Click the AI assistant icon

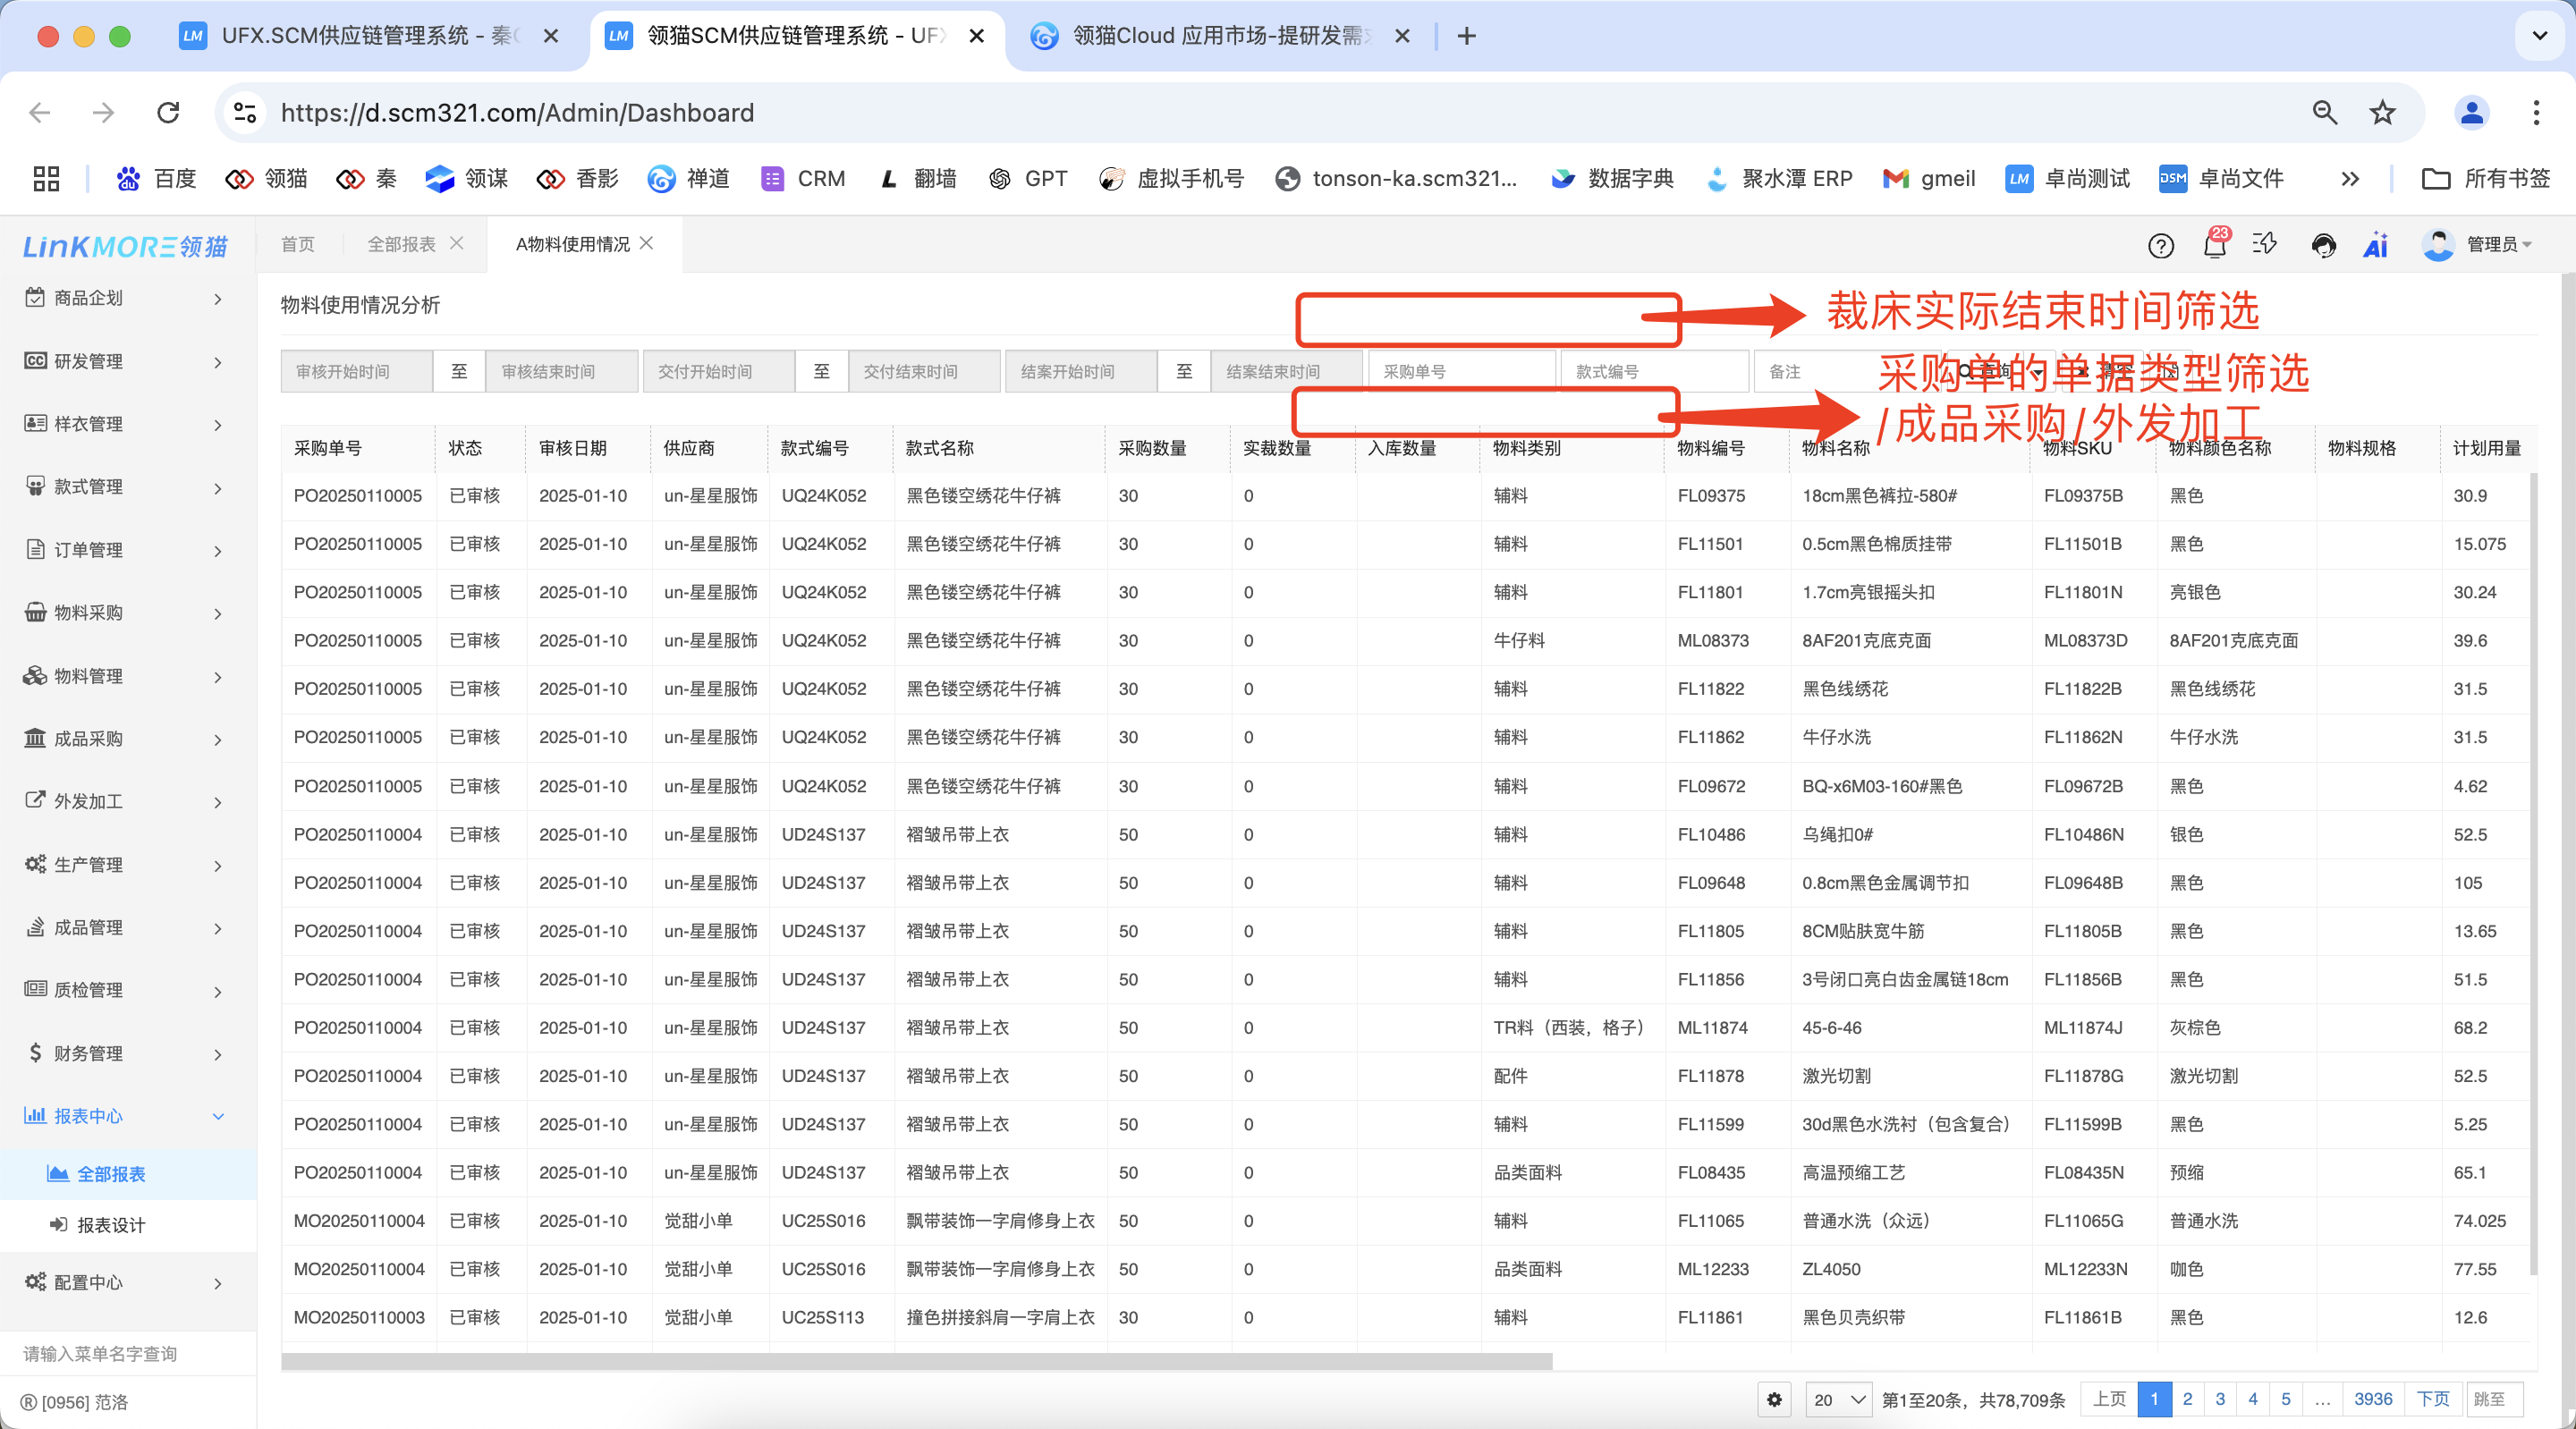point(2375,245)
